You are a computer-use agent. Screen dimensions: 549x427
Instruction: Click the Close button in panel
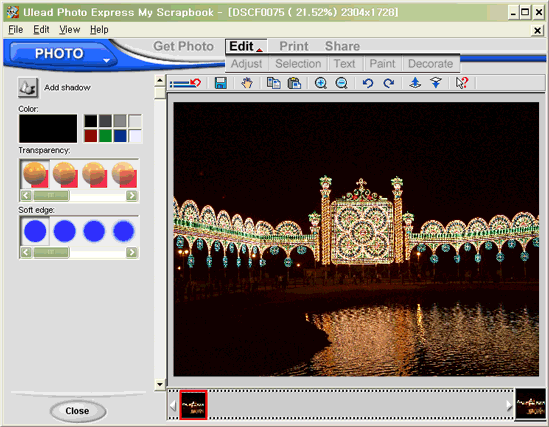78,411
